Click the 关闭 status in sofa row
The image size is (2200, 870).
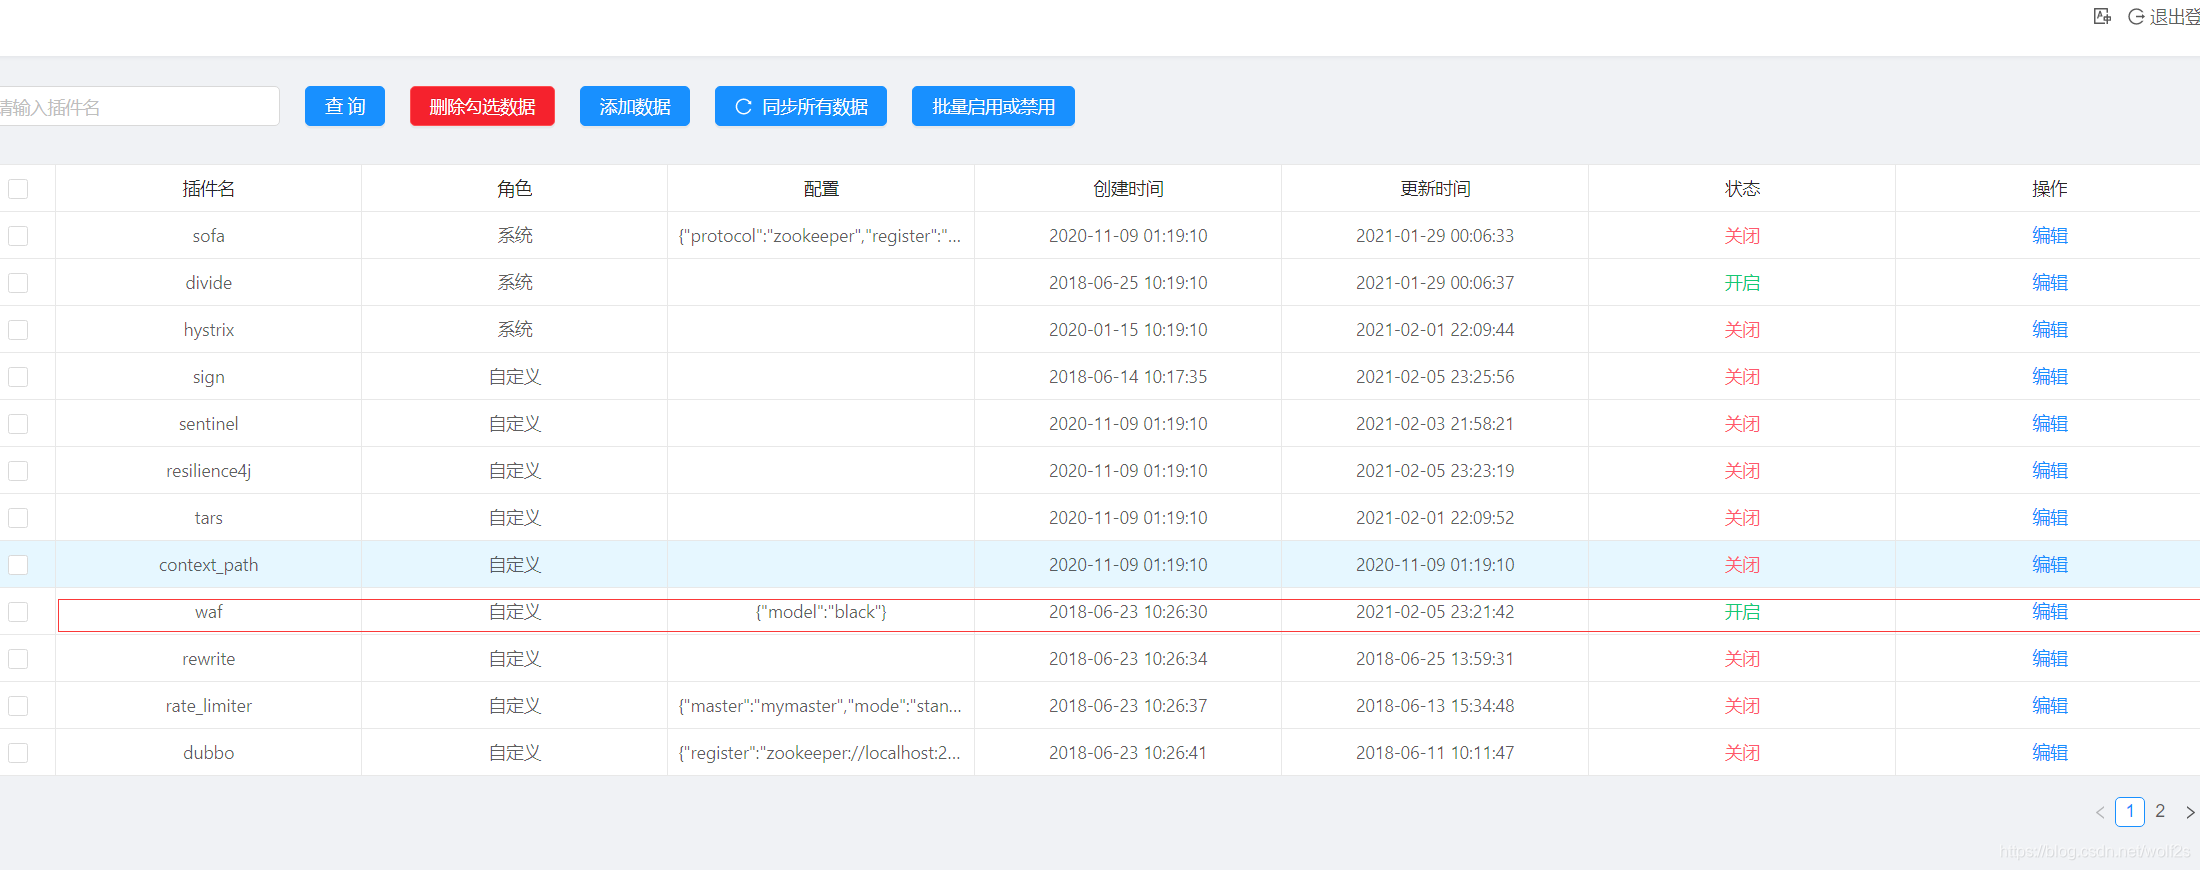tap(1742, 236)
